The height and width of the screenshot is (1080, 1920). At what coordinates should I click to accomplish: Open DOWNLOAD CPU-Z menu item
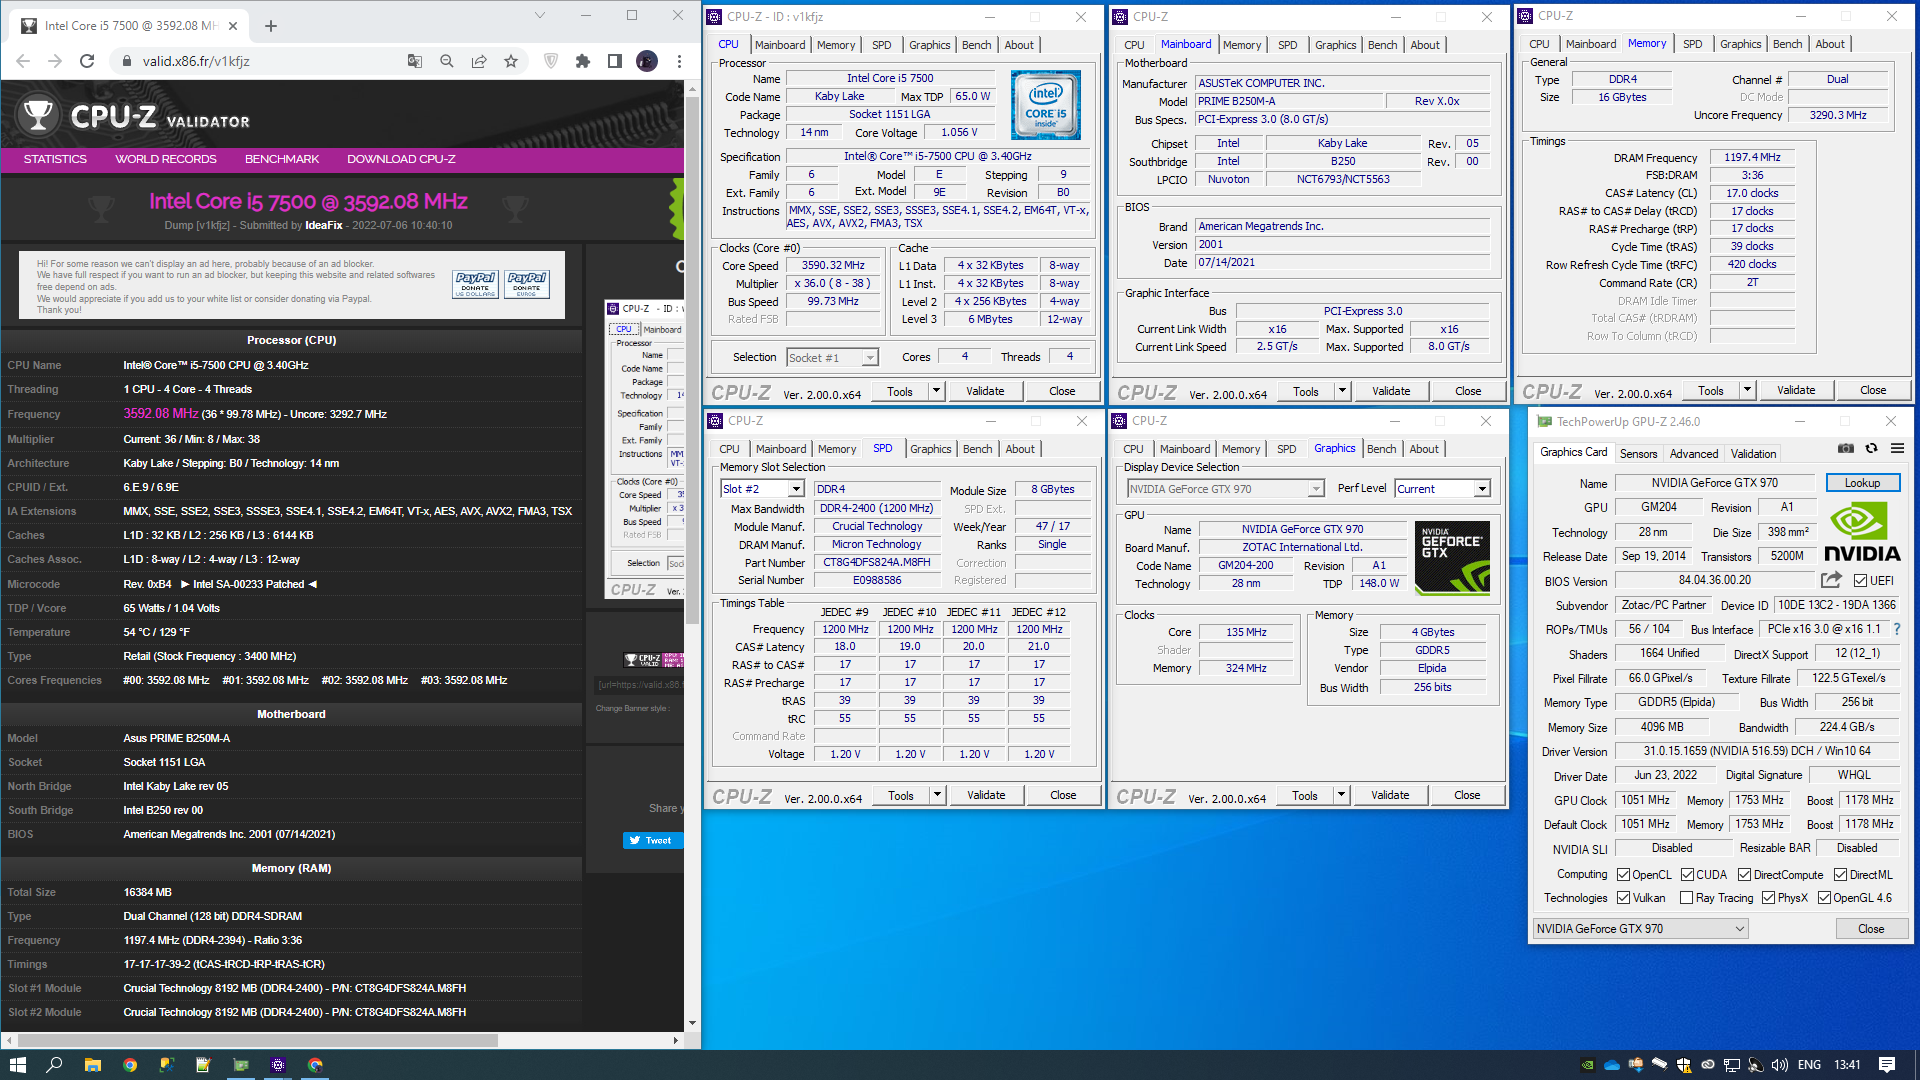[x=401, y=159]
